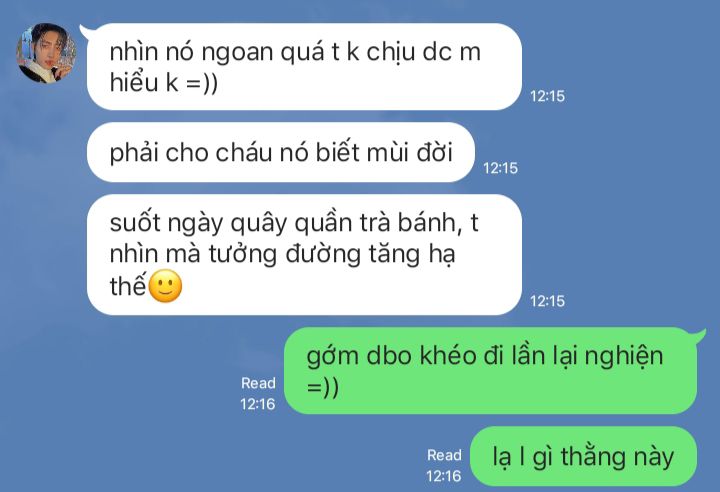Click the Read label beside "gớm dbo" message
Viewport: 720px width, 492px height.
259,383
